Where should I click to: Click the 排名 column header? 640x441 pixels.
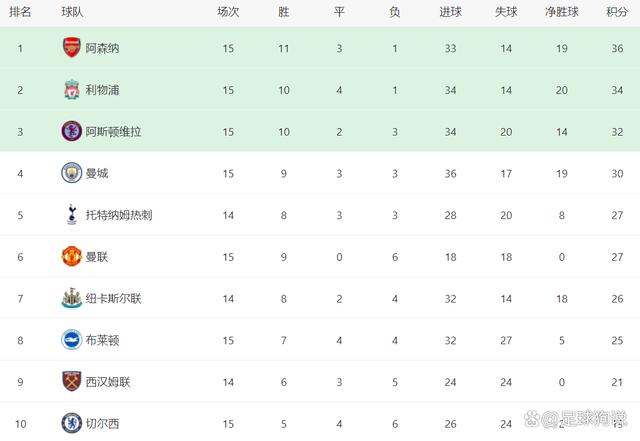pyautogui.click(x=20, y=12)
